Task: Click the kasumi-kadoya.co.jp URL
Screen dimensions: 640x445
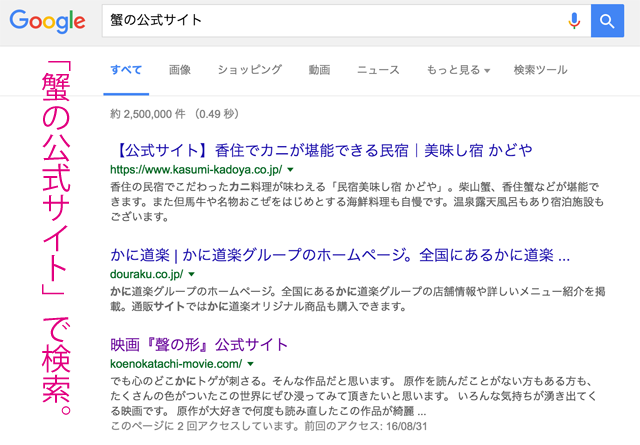Action: tap(196, 169)
